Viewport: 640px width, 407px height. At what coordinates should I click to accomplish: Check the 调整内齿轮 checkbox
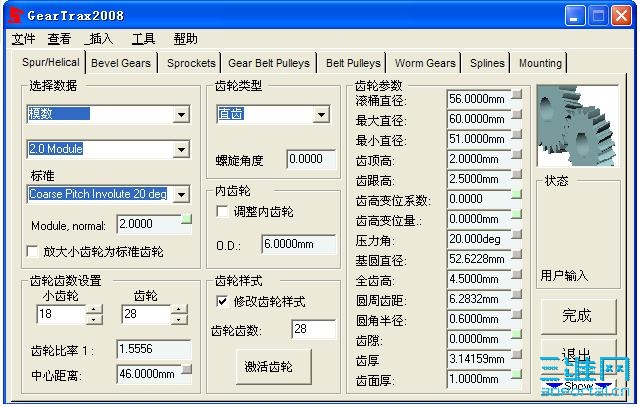tap(222, 211)
